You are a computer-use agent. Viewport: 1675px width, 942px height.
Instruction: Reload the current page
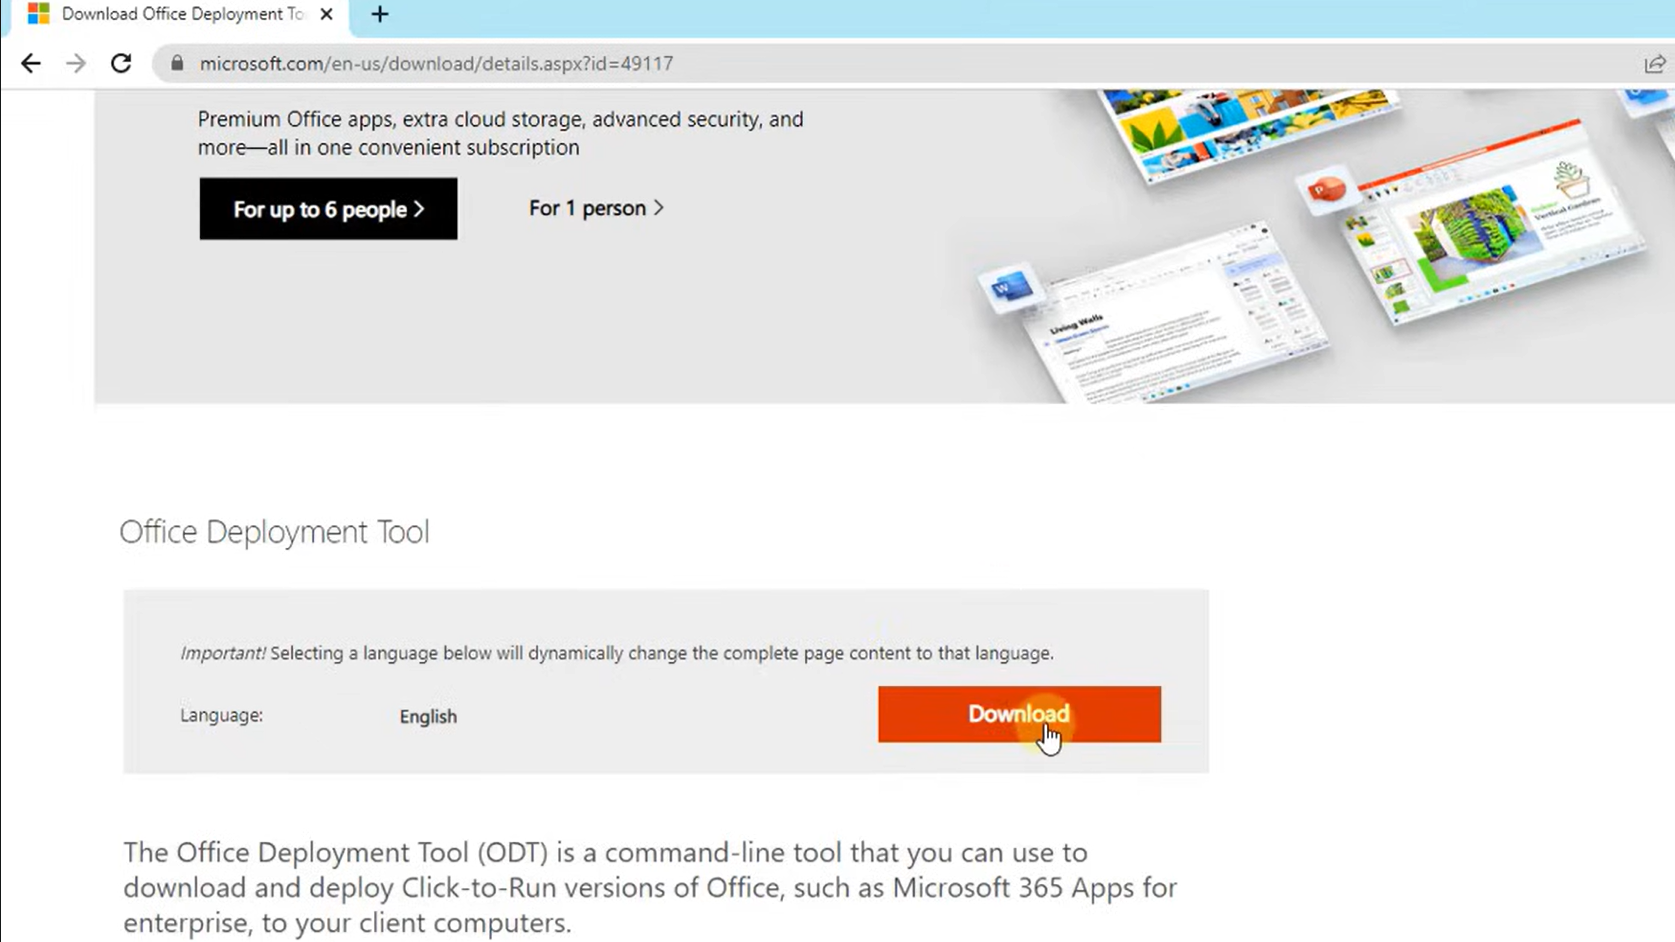tap(121, 63)
